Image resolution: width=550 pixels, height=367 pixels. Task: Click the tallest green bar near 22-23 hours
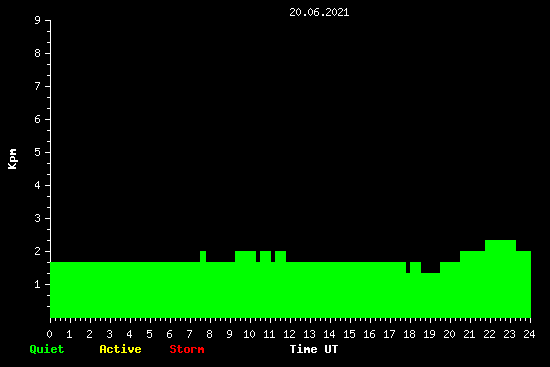pos(500,279)
